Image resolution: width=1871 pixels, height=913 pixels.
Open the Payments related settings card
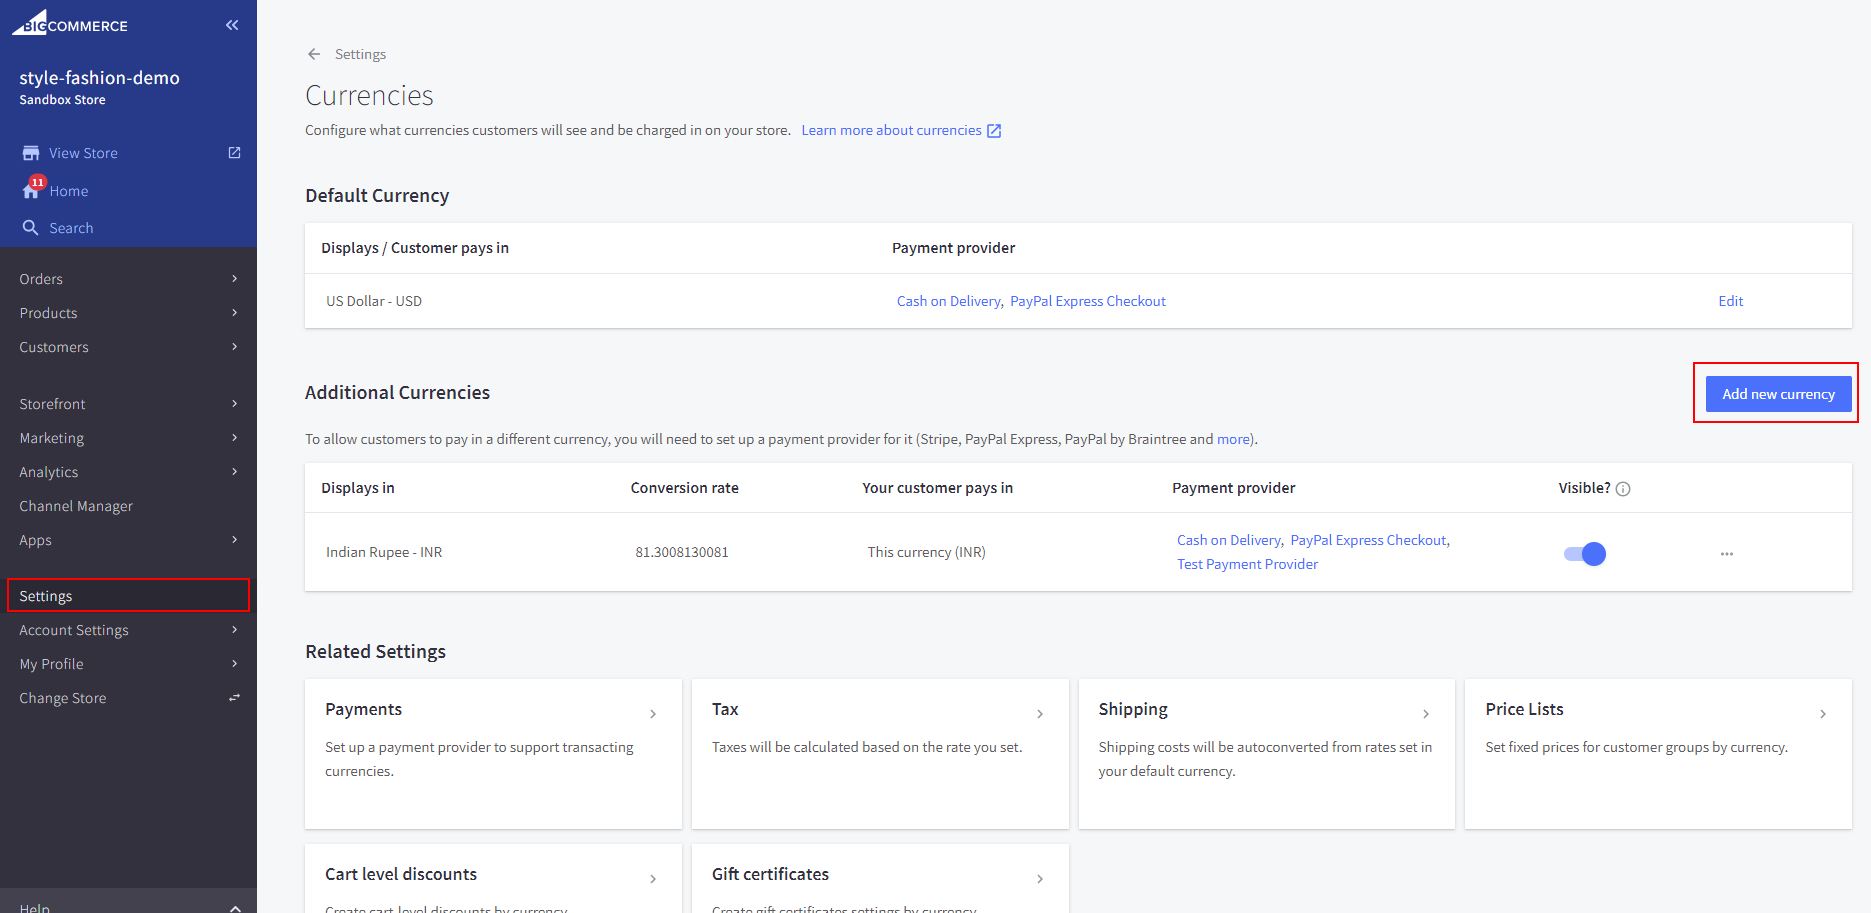(x=492, y=753)
